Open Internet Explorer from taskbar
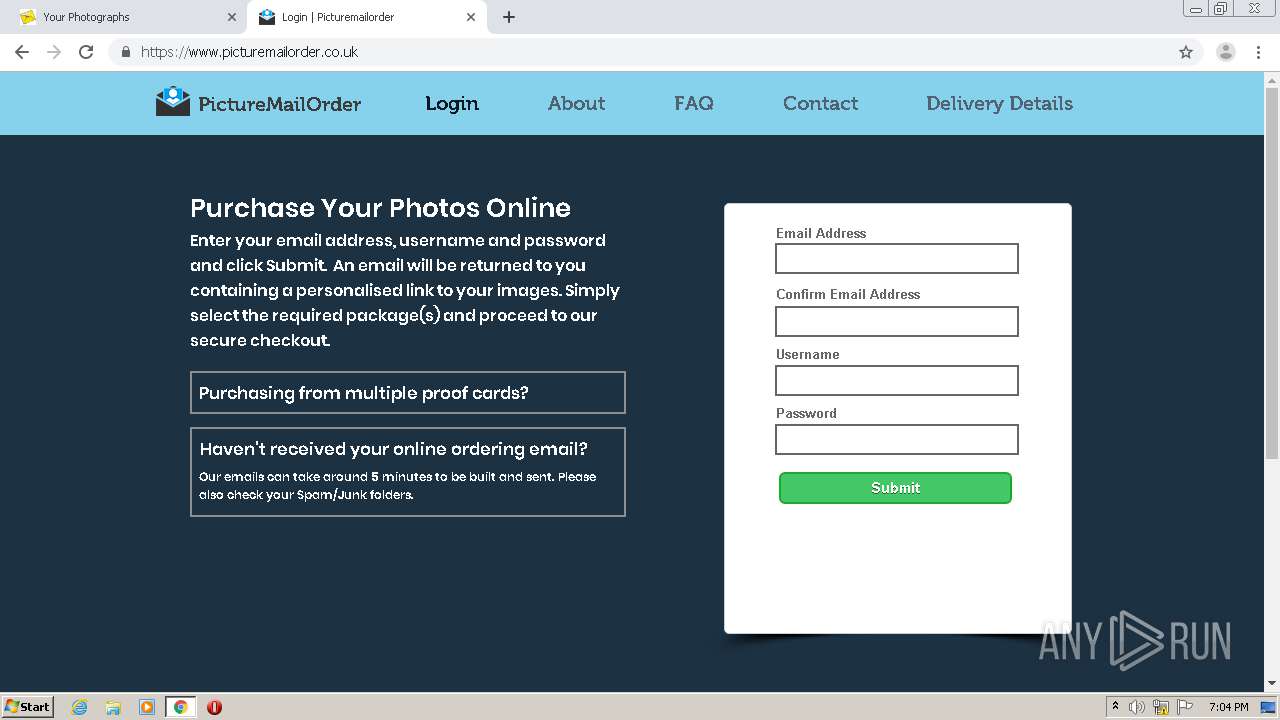 pos(79,707)
